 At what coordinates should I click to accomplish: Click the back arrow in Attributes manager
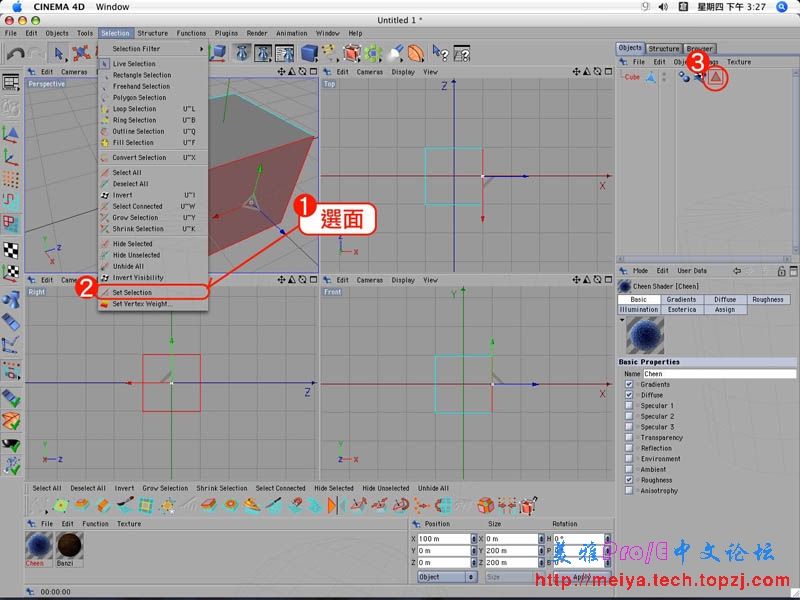(737, 271)
